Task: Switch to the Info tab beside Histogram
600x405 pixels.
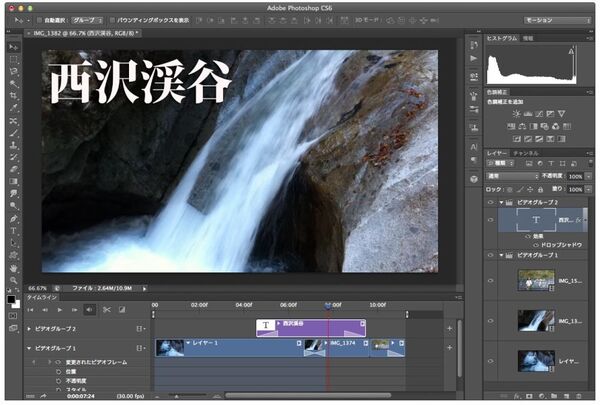Action: pyautogui.click(x=528, y=38)
